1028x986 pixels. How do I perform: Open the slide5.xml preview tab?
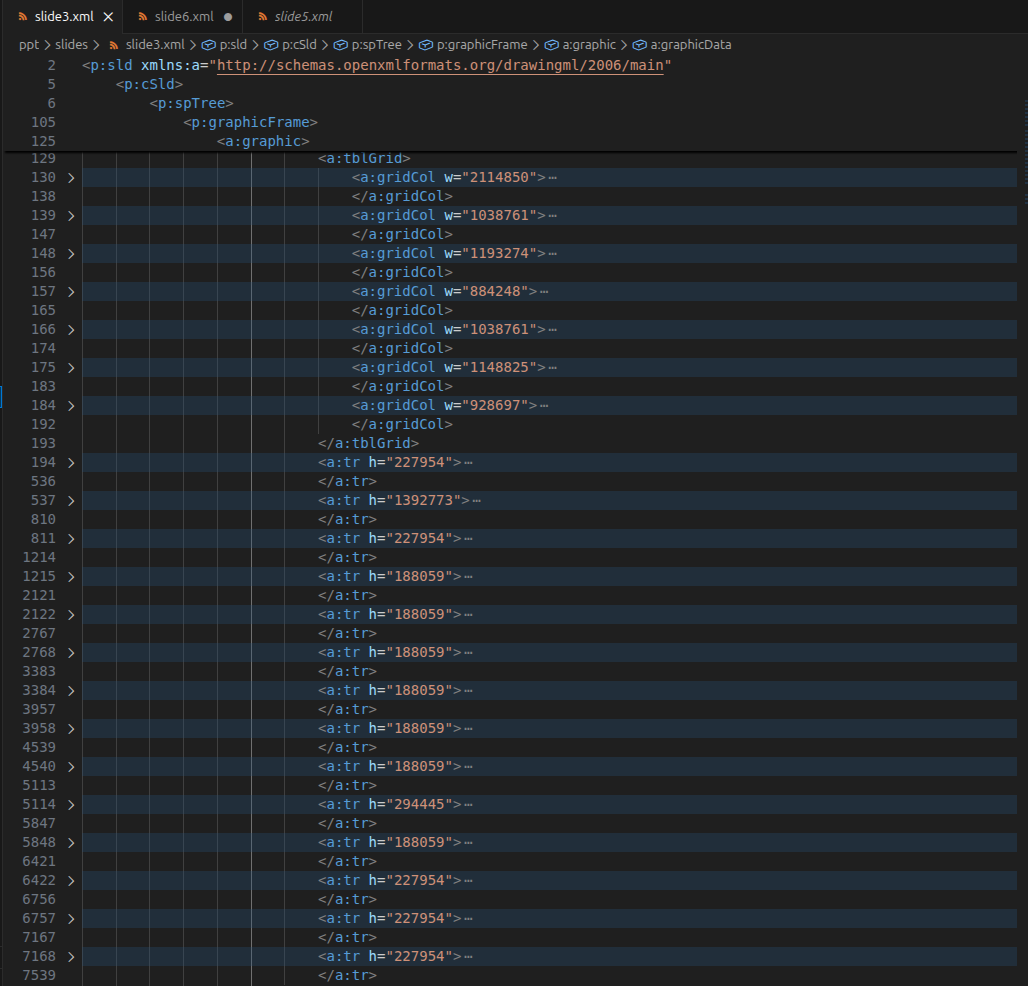[x=303, y=17]
